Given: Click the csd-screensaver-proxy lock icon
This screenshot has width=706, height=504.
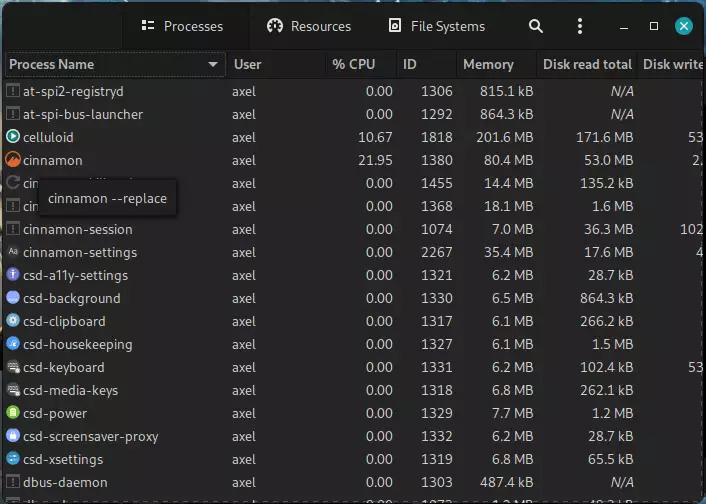Looking at the screenshot, I should [13, 435].
